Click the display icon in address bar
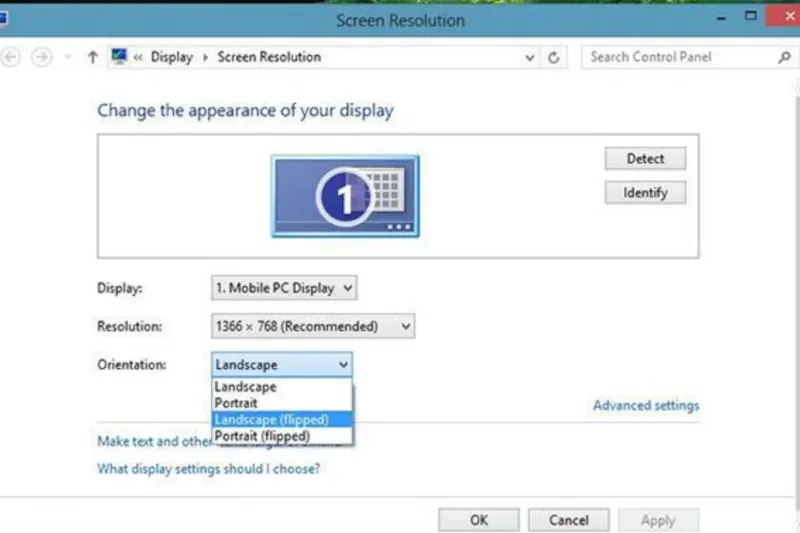This screenshot has width=800, height=533. [x=120, y=58]
